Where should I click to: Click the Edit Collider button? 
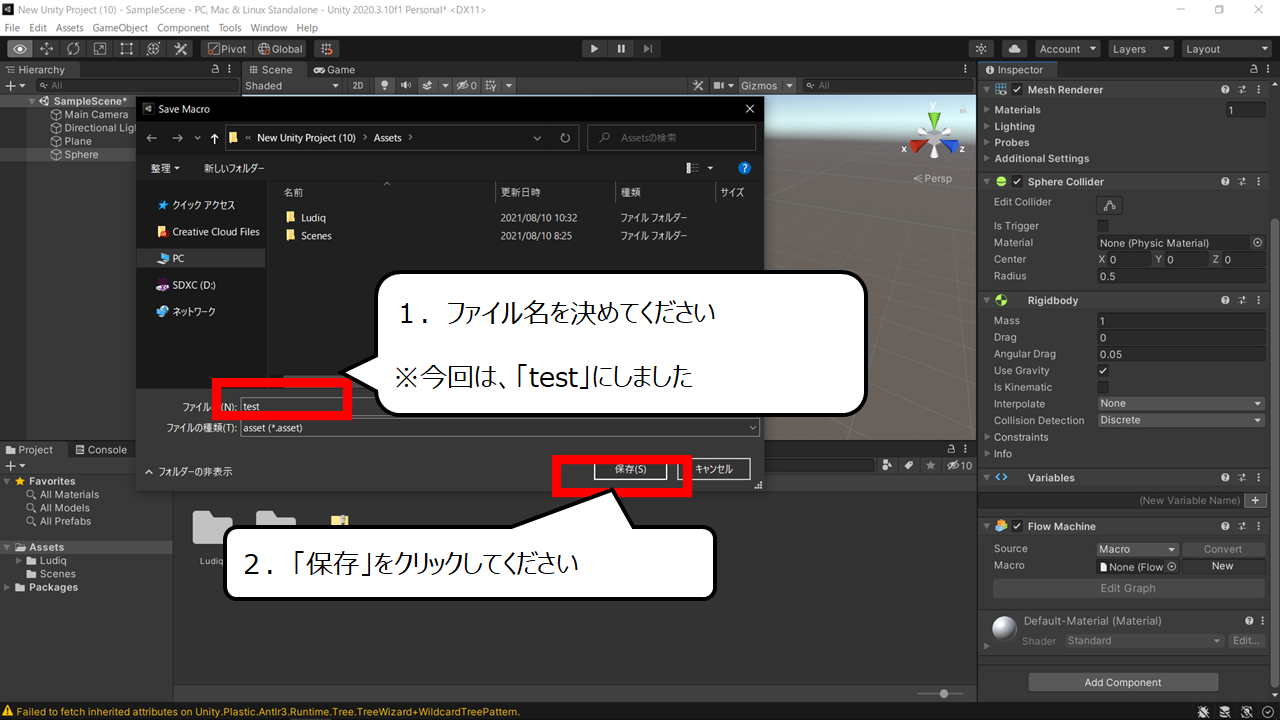pos(1110,205)
